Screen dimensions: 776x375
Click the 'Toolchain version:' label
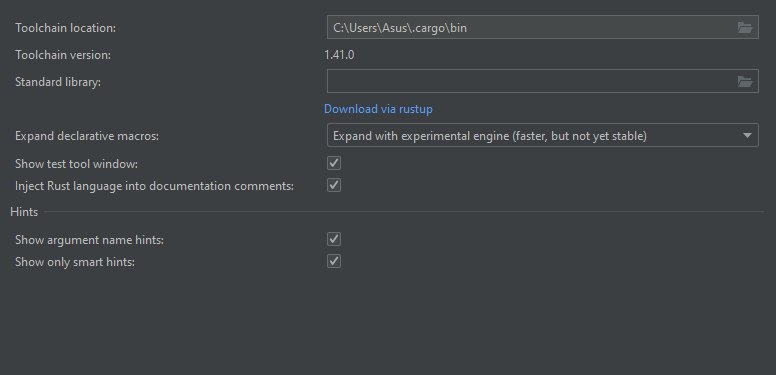pyautogui.click(x=63, y=55)
